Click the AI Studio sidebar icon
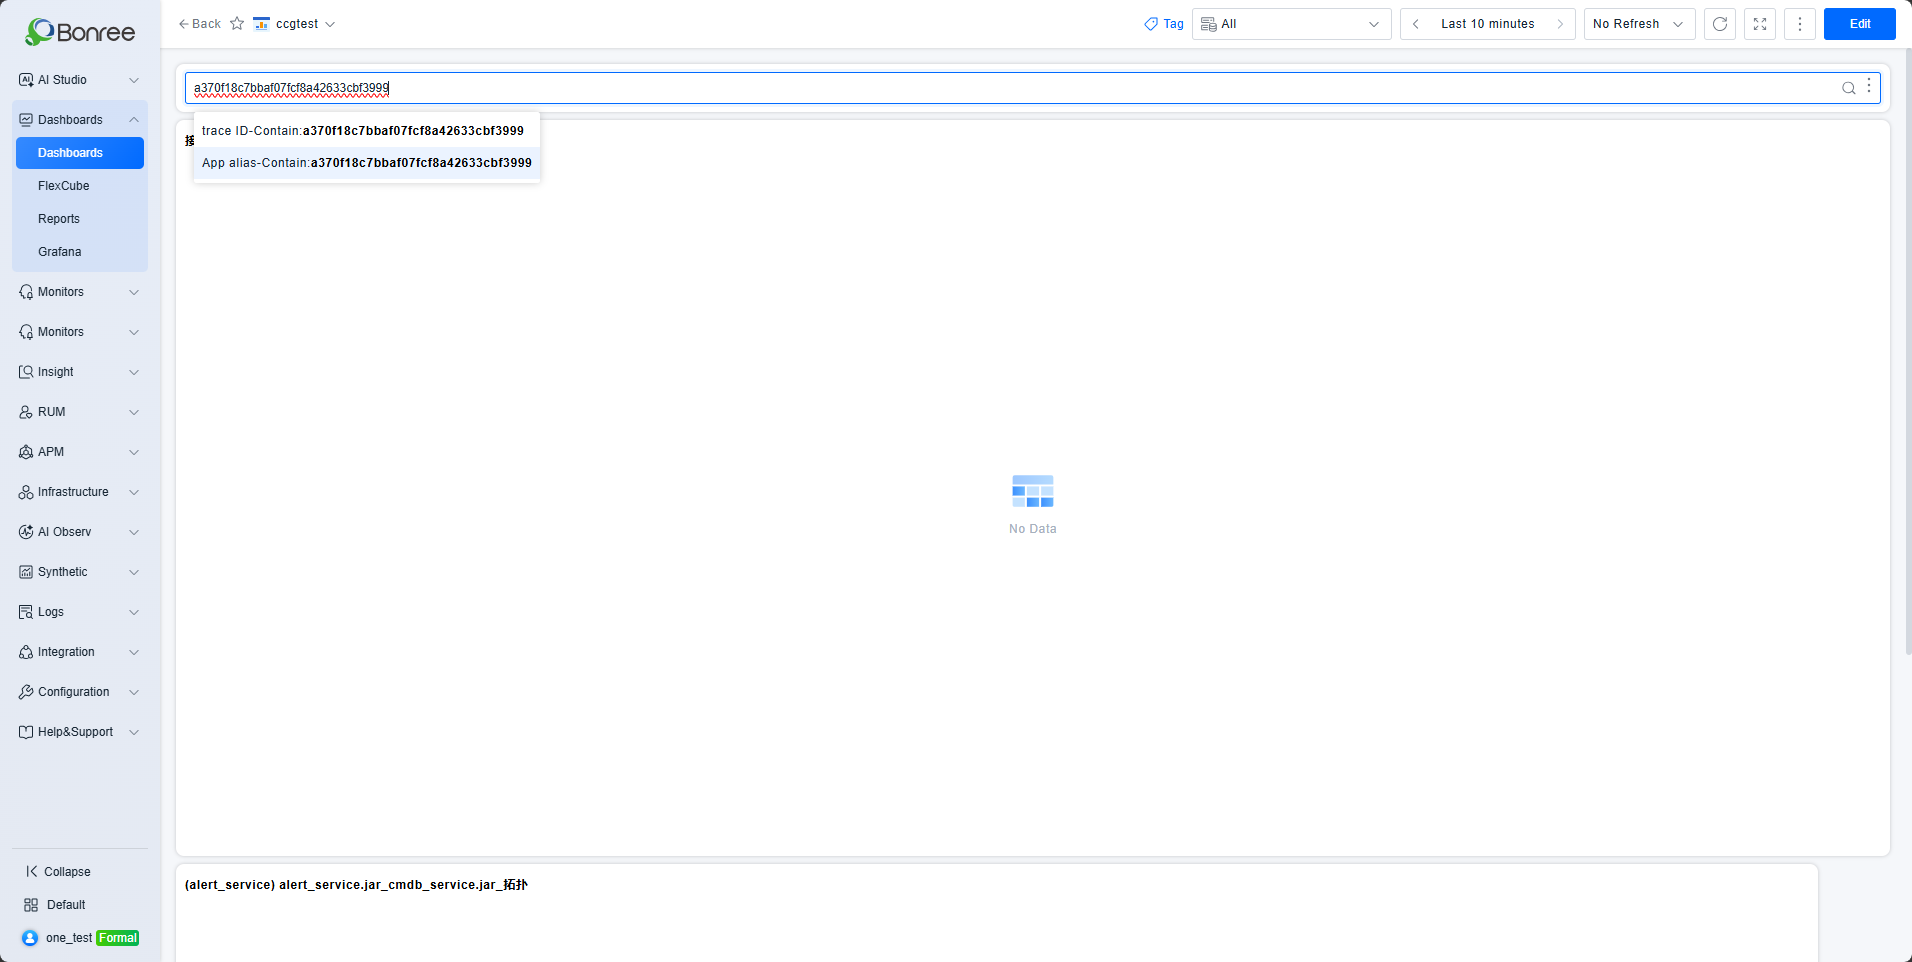The image size is (1912, 962). coord(26,80)
